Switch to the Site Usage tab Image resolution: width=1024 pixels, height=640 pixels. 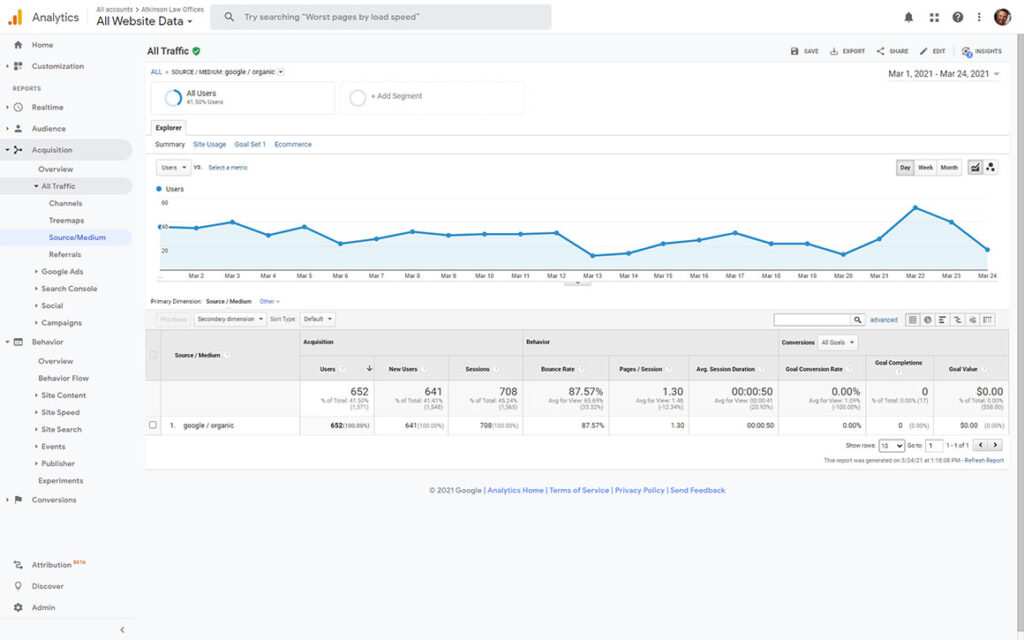tap(210, 144)
